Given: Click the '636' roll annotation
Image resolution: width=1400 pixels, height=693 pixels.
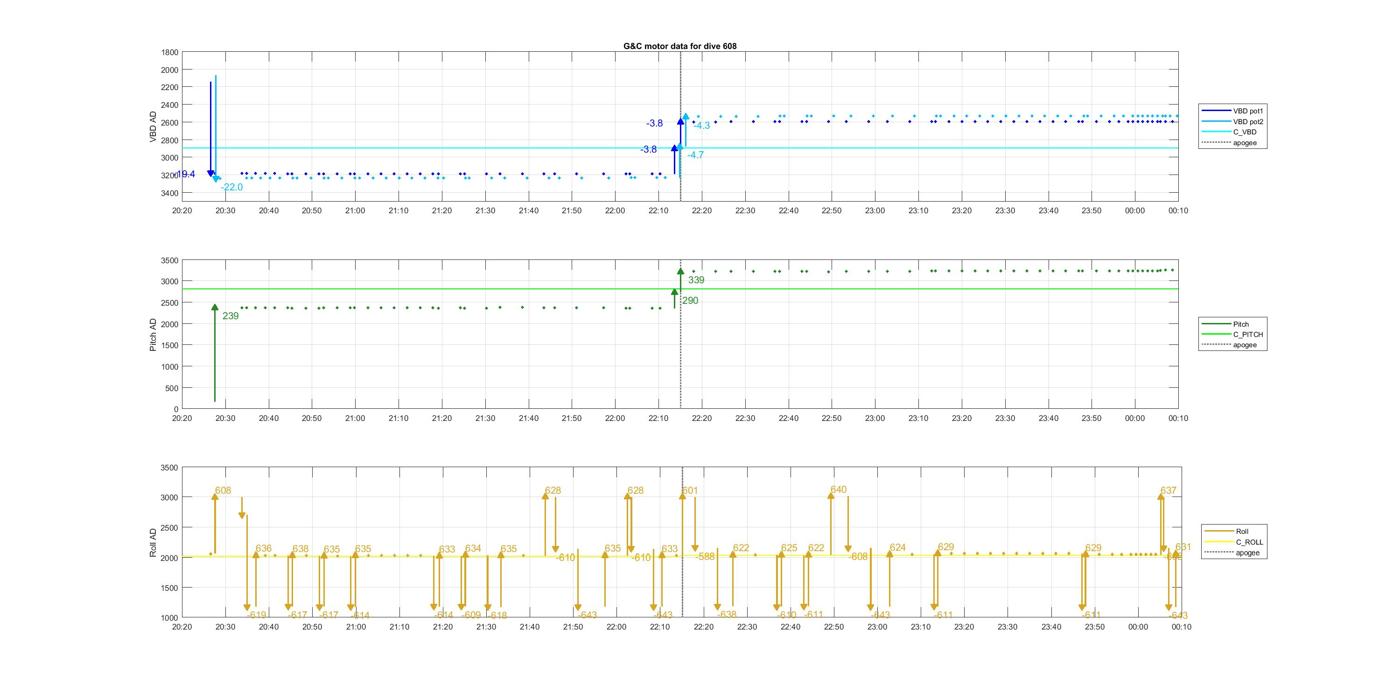Looking at the screenshot, I should (263, 549).
